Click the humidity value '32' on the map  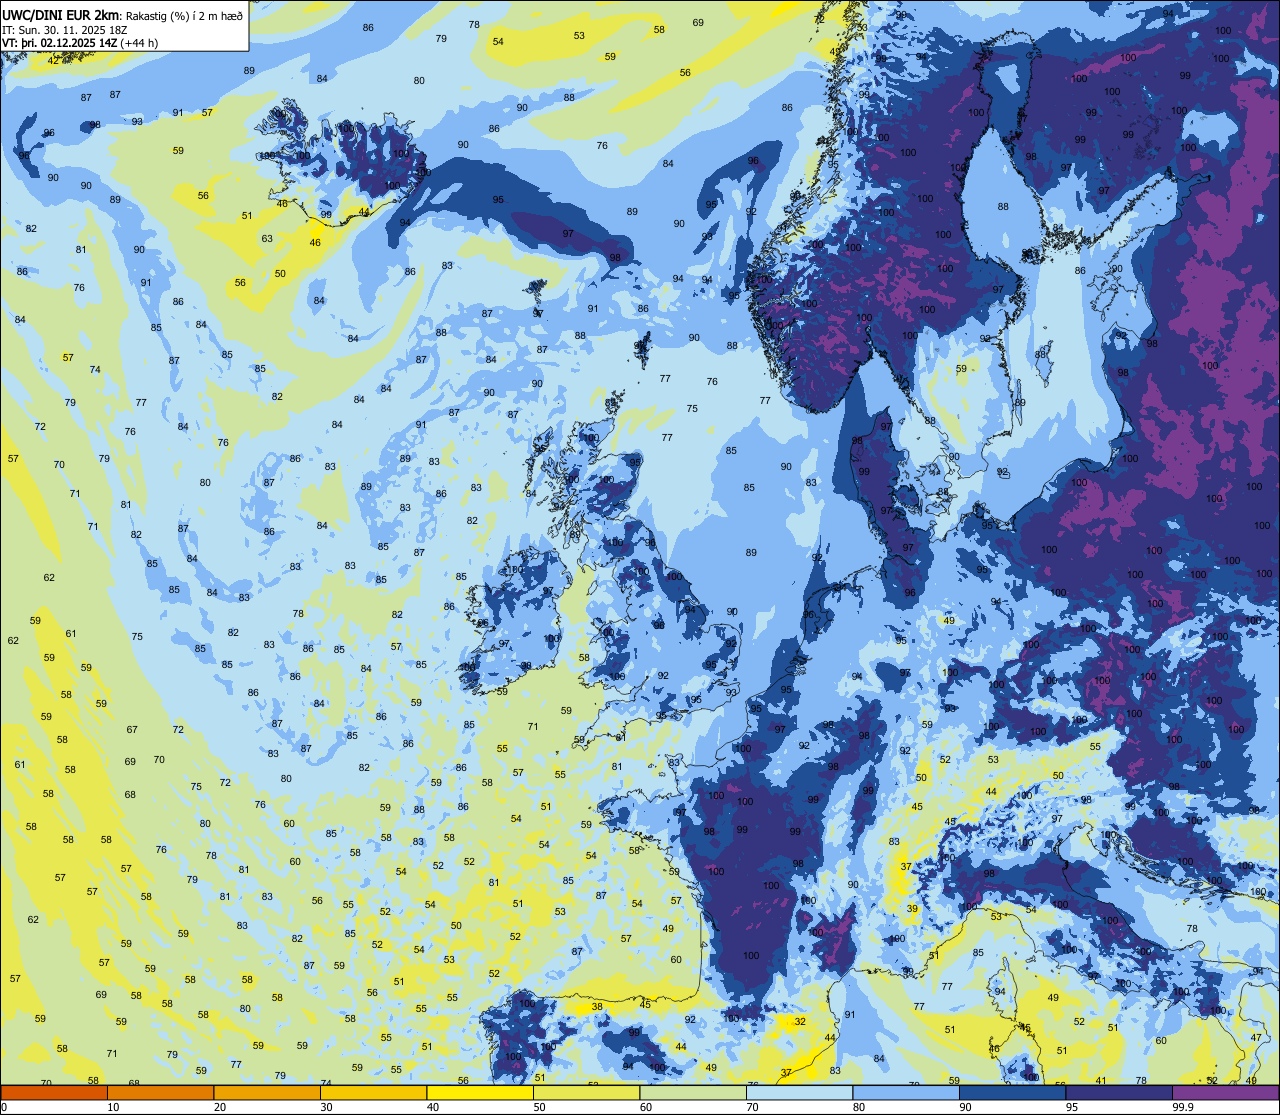pos(800,1021)
